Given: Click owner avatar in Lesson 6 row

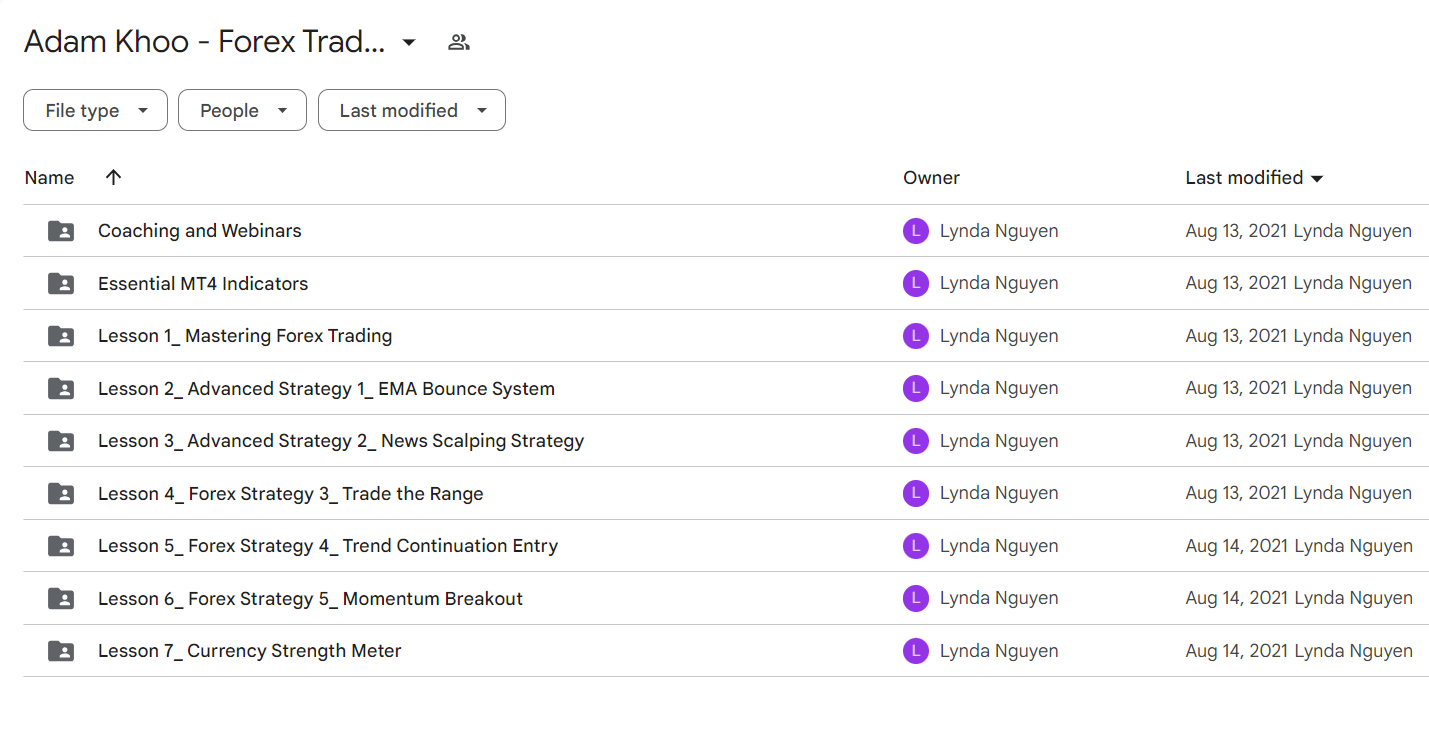Looking at the screenshot, I should pos(916,599).
